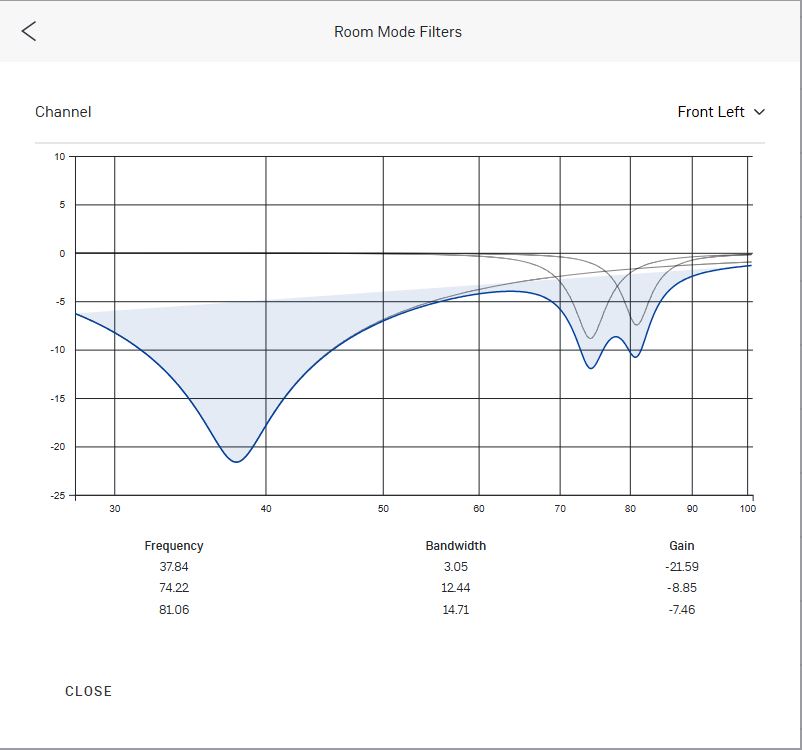Image resolution: width=802 pixels, height=750 pixels.
Task: Select bandwidth value 14.71
Action: 456,610
